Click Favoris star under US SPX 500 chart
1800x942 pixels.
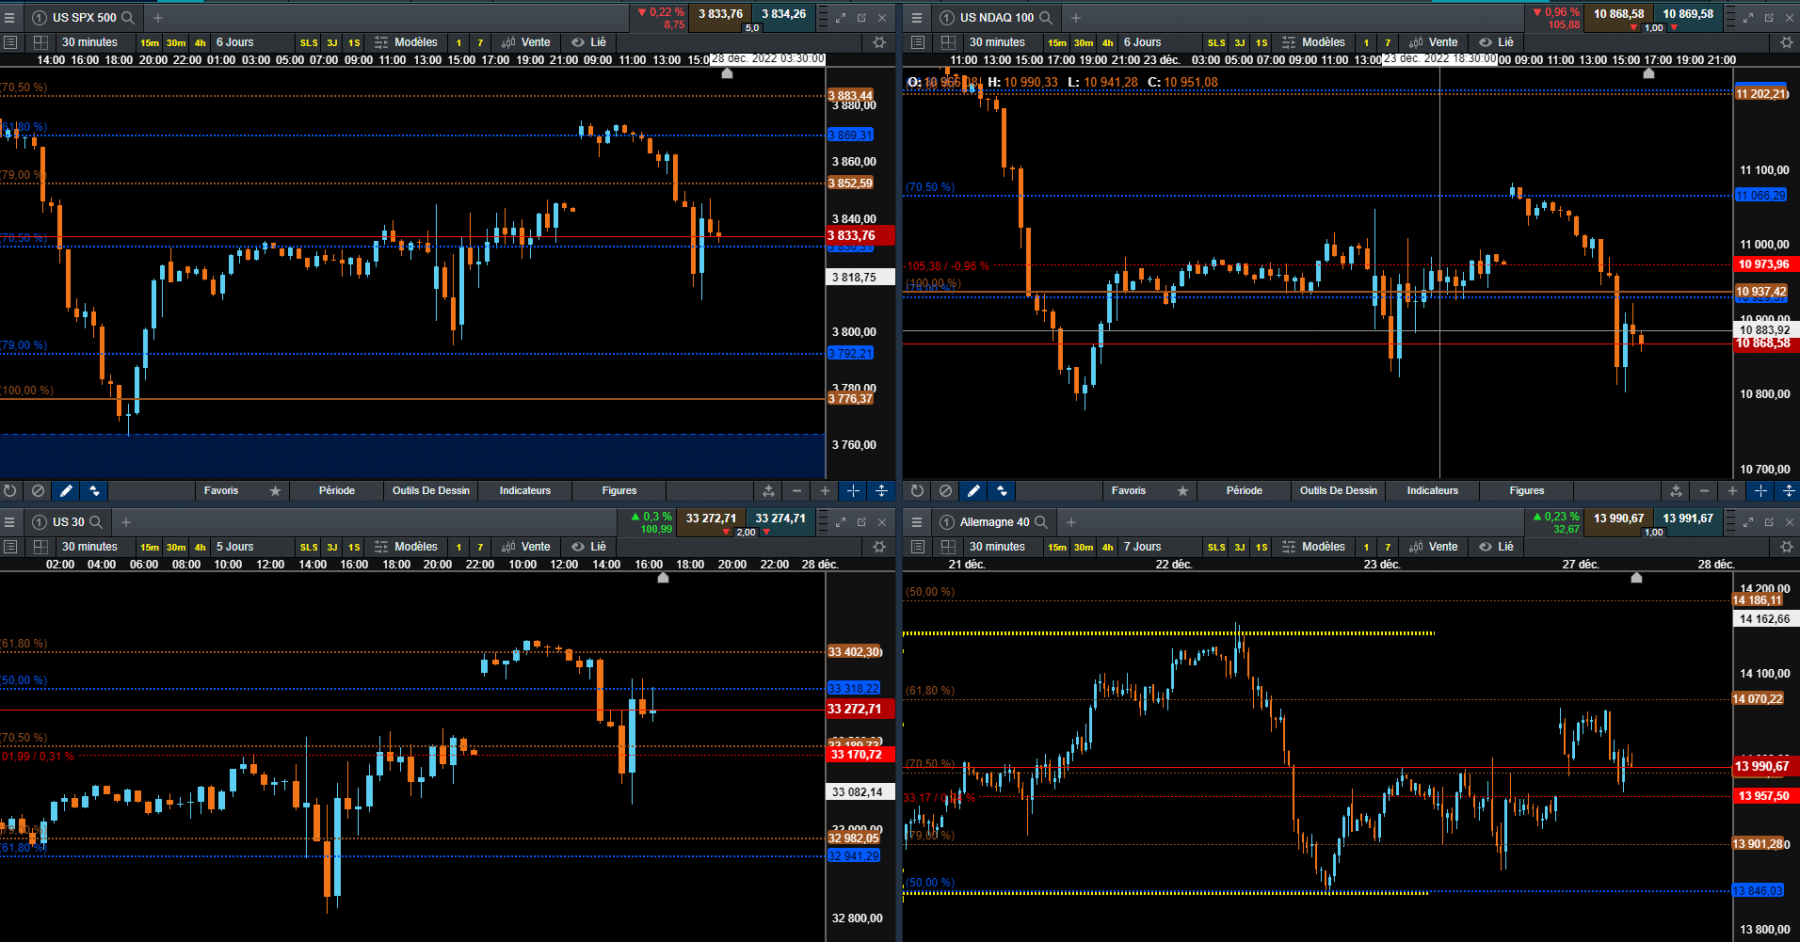click(275, 491)
